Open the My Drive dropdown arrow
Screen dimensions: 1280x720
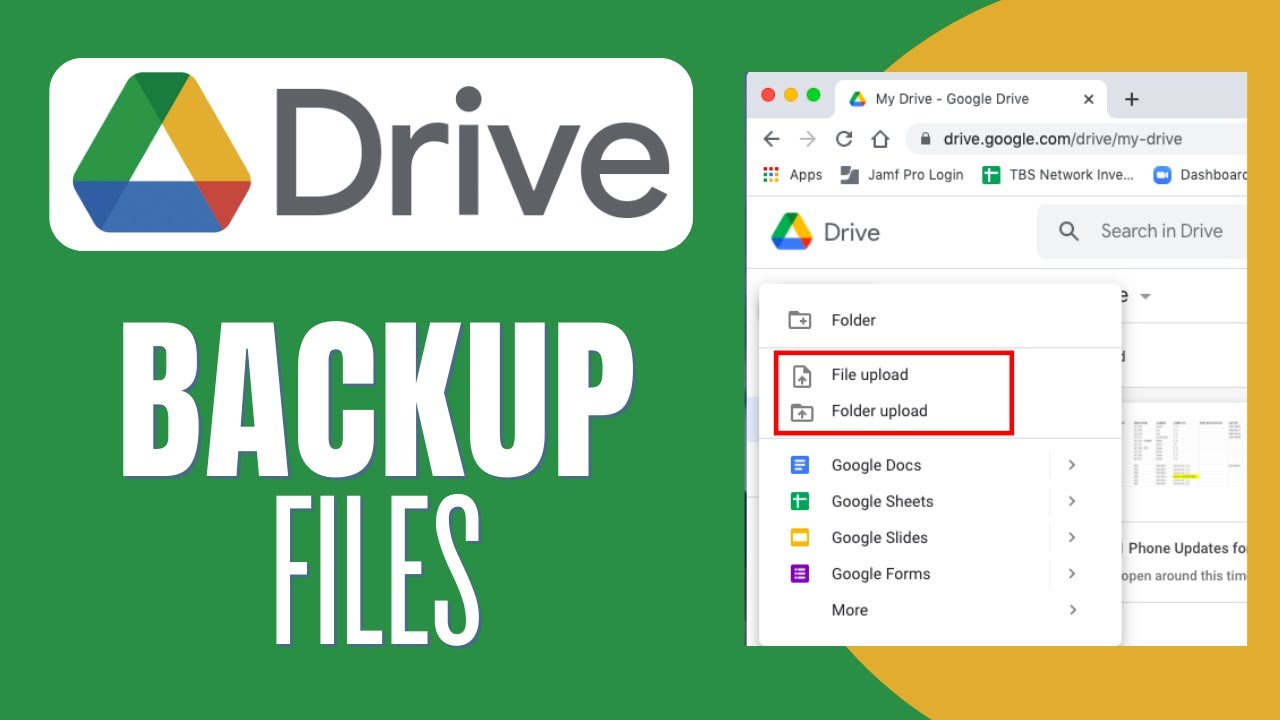pyautogui.click(x=1145, y=297)
